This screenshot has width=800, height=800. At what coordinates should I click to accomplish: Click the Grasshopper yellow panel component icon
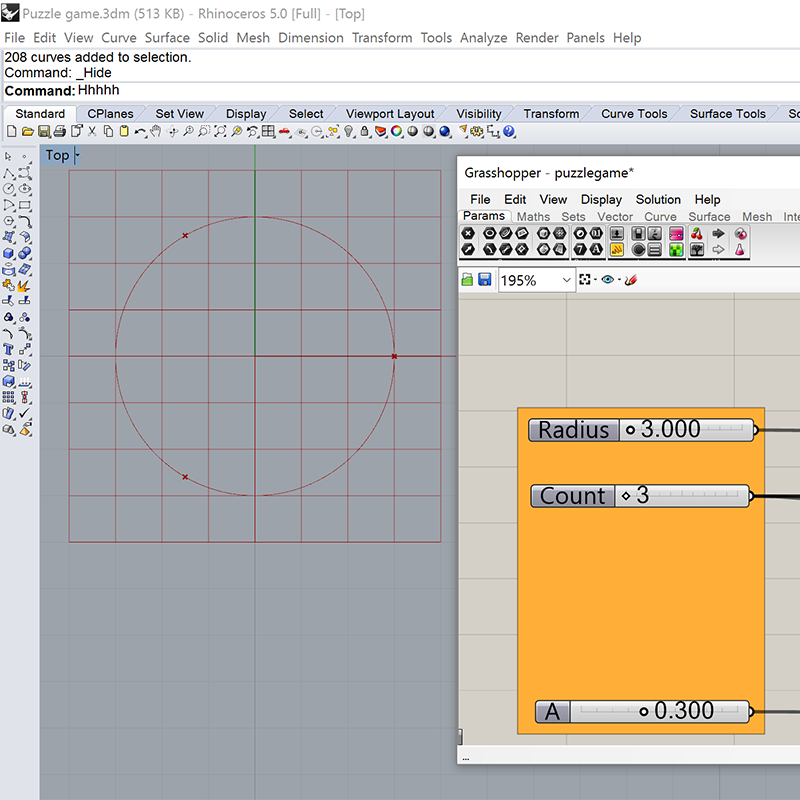[x=617, y=249]
